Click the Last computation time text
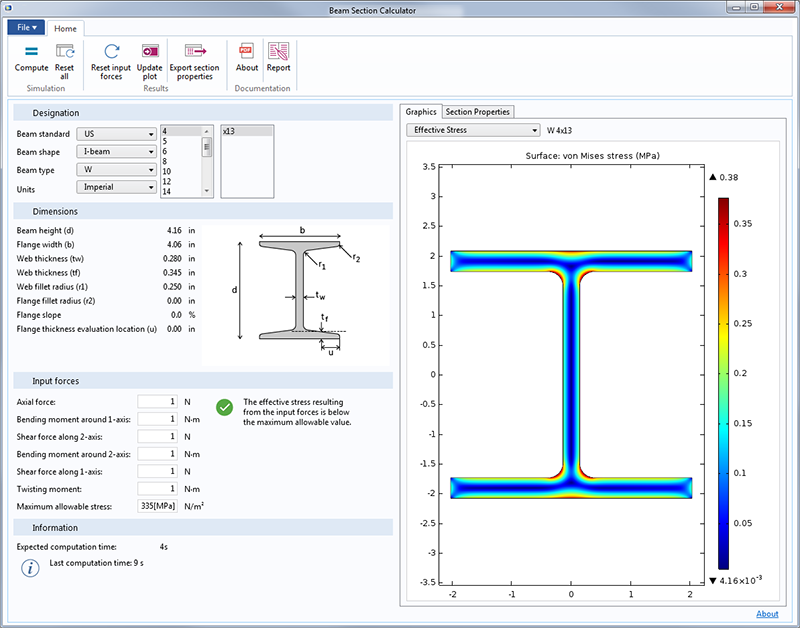Screen dimensions: 800x628 click(x=96, y=563)
